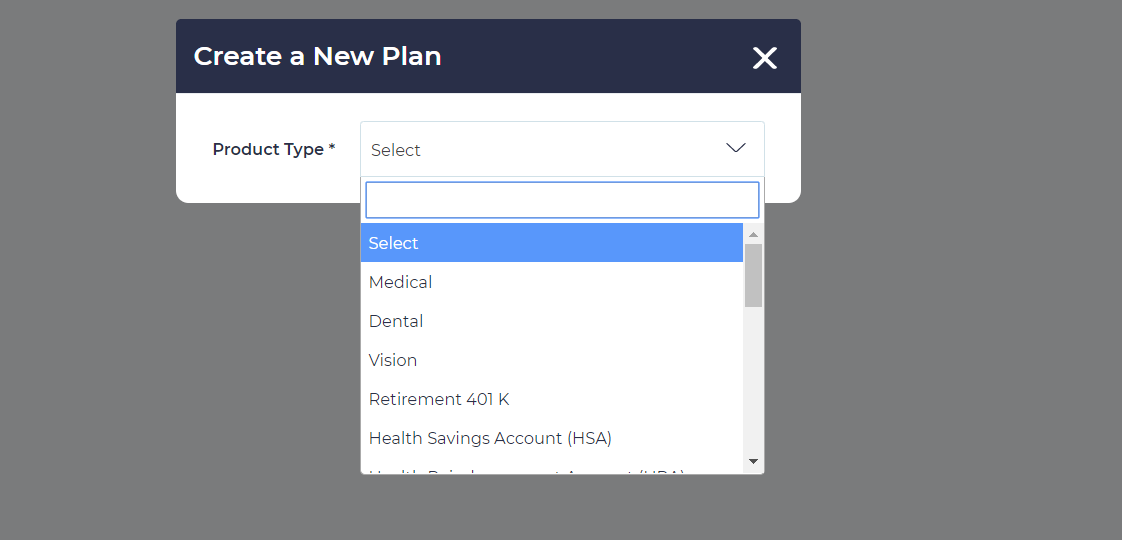Screen dimensions: 1122x540
Task: Close the Create a New Plan dialog
Action: [765, 58]
